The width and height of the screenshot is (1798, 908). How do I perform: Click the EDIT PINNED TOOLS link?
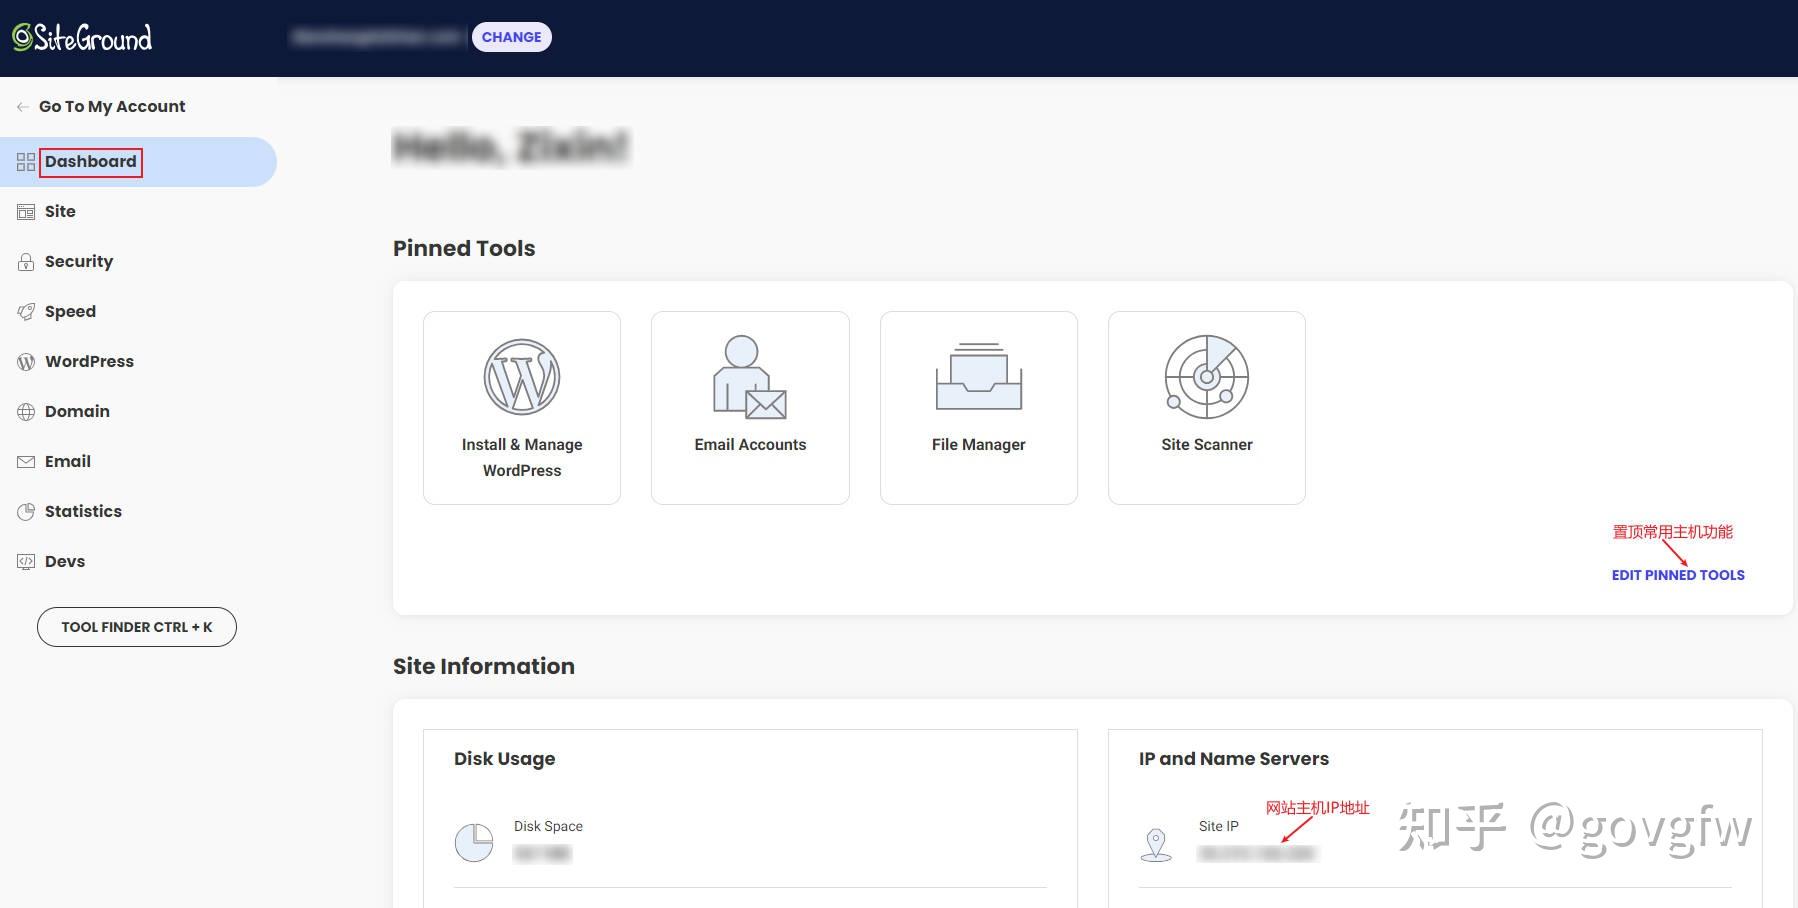pyautogui.click(x=1677, y=575)
